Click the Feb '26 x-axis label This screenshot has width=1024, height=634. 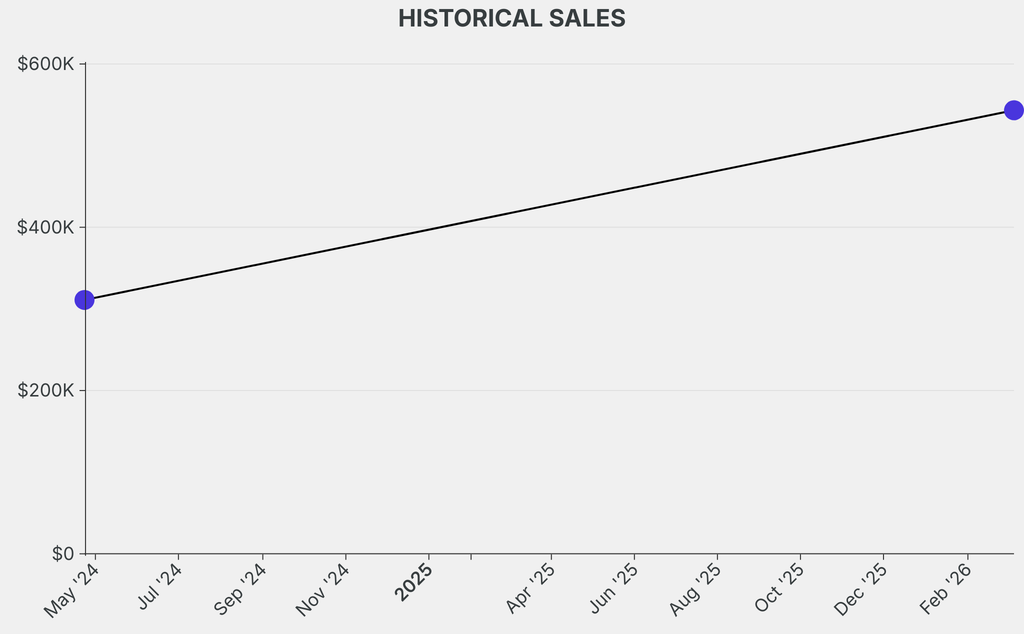(x=945, y=588)
